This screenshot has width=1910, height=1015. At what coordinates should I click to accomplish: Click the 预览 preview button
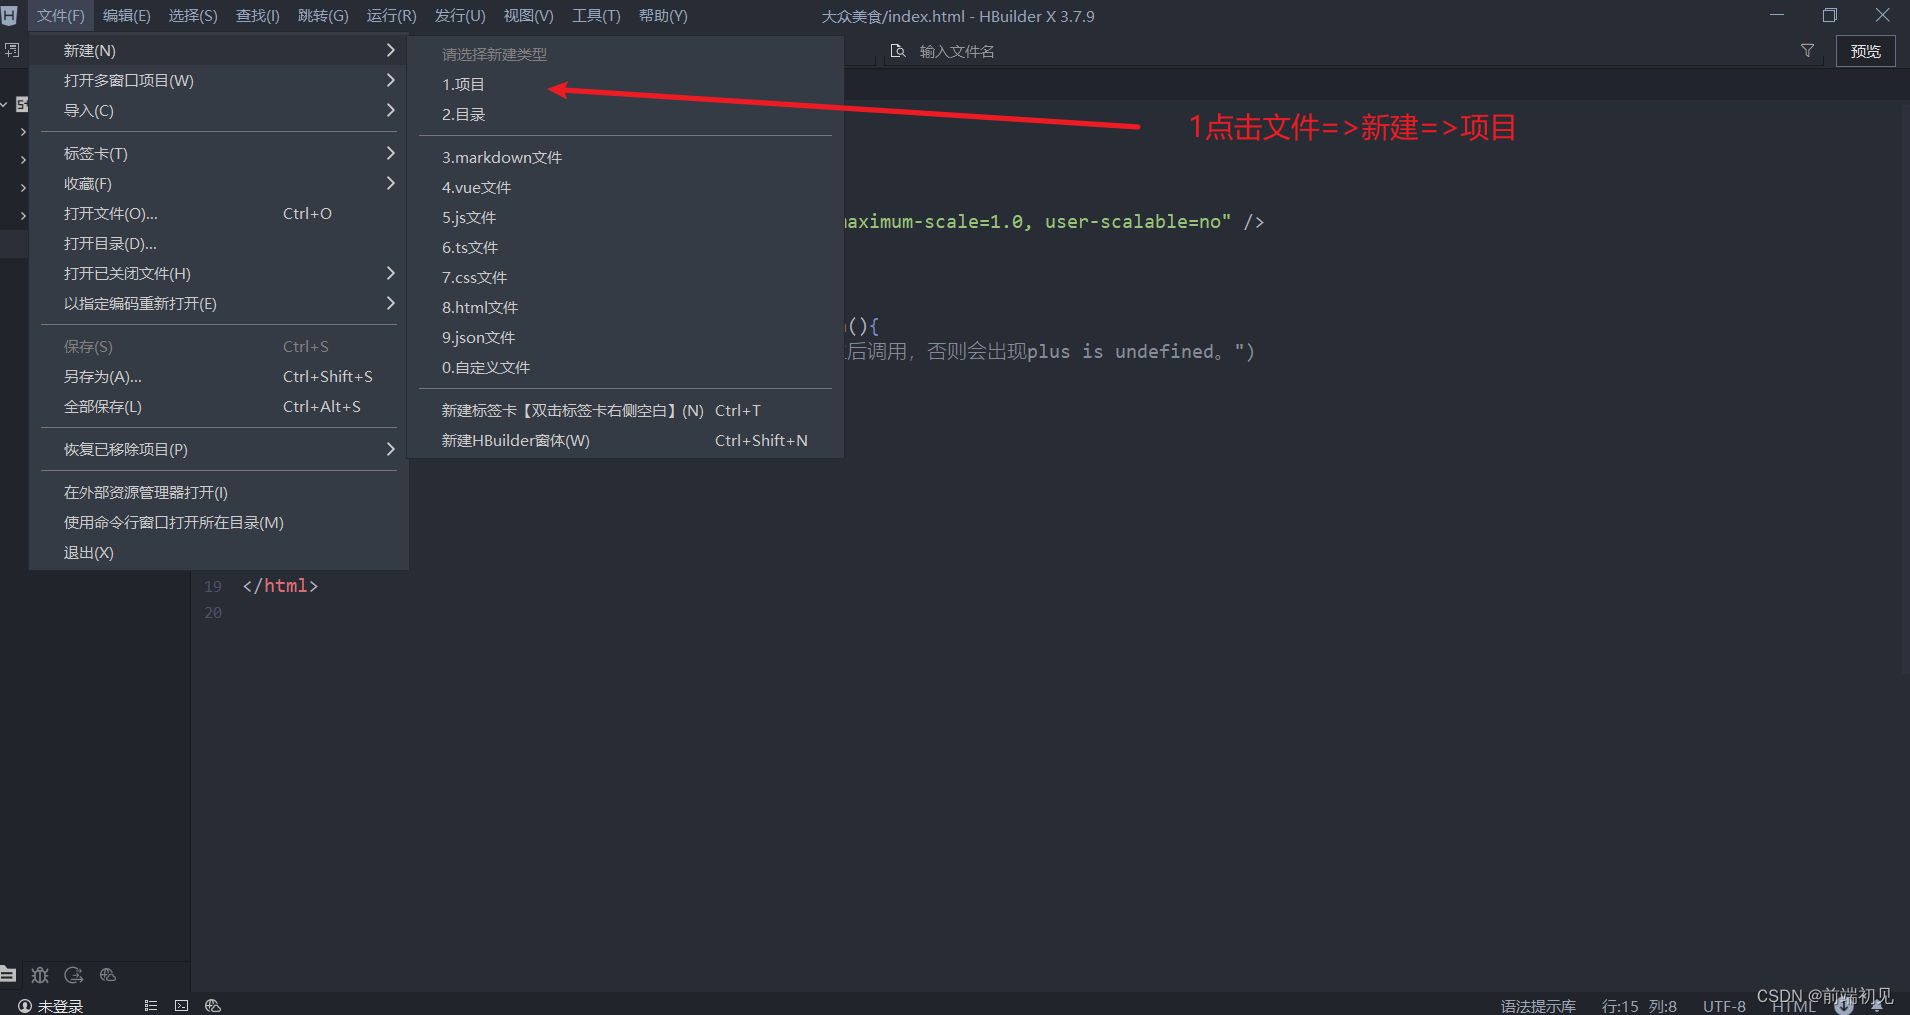click(x=1866, y=51)
